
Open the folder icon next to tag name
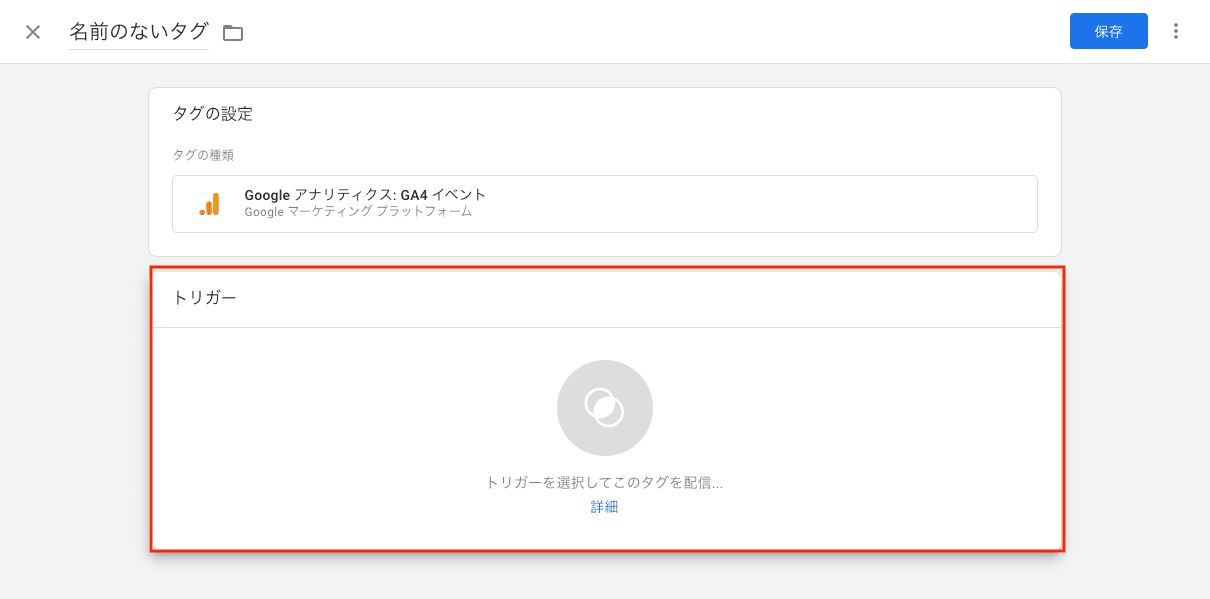coord(233,33)
